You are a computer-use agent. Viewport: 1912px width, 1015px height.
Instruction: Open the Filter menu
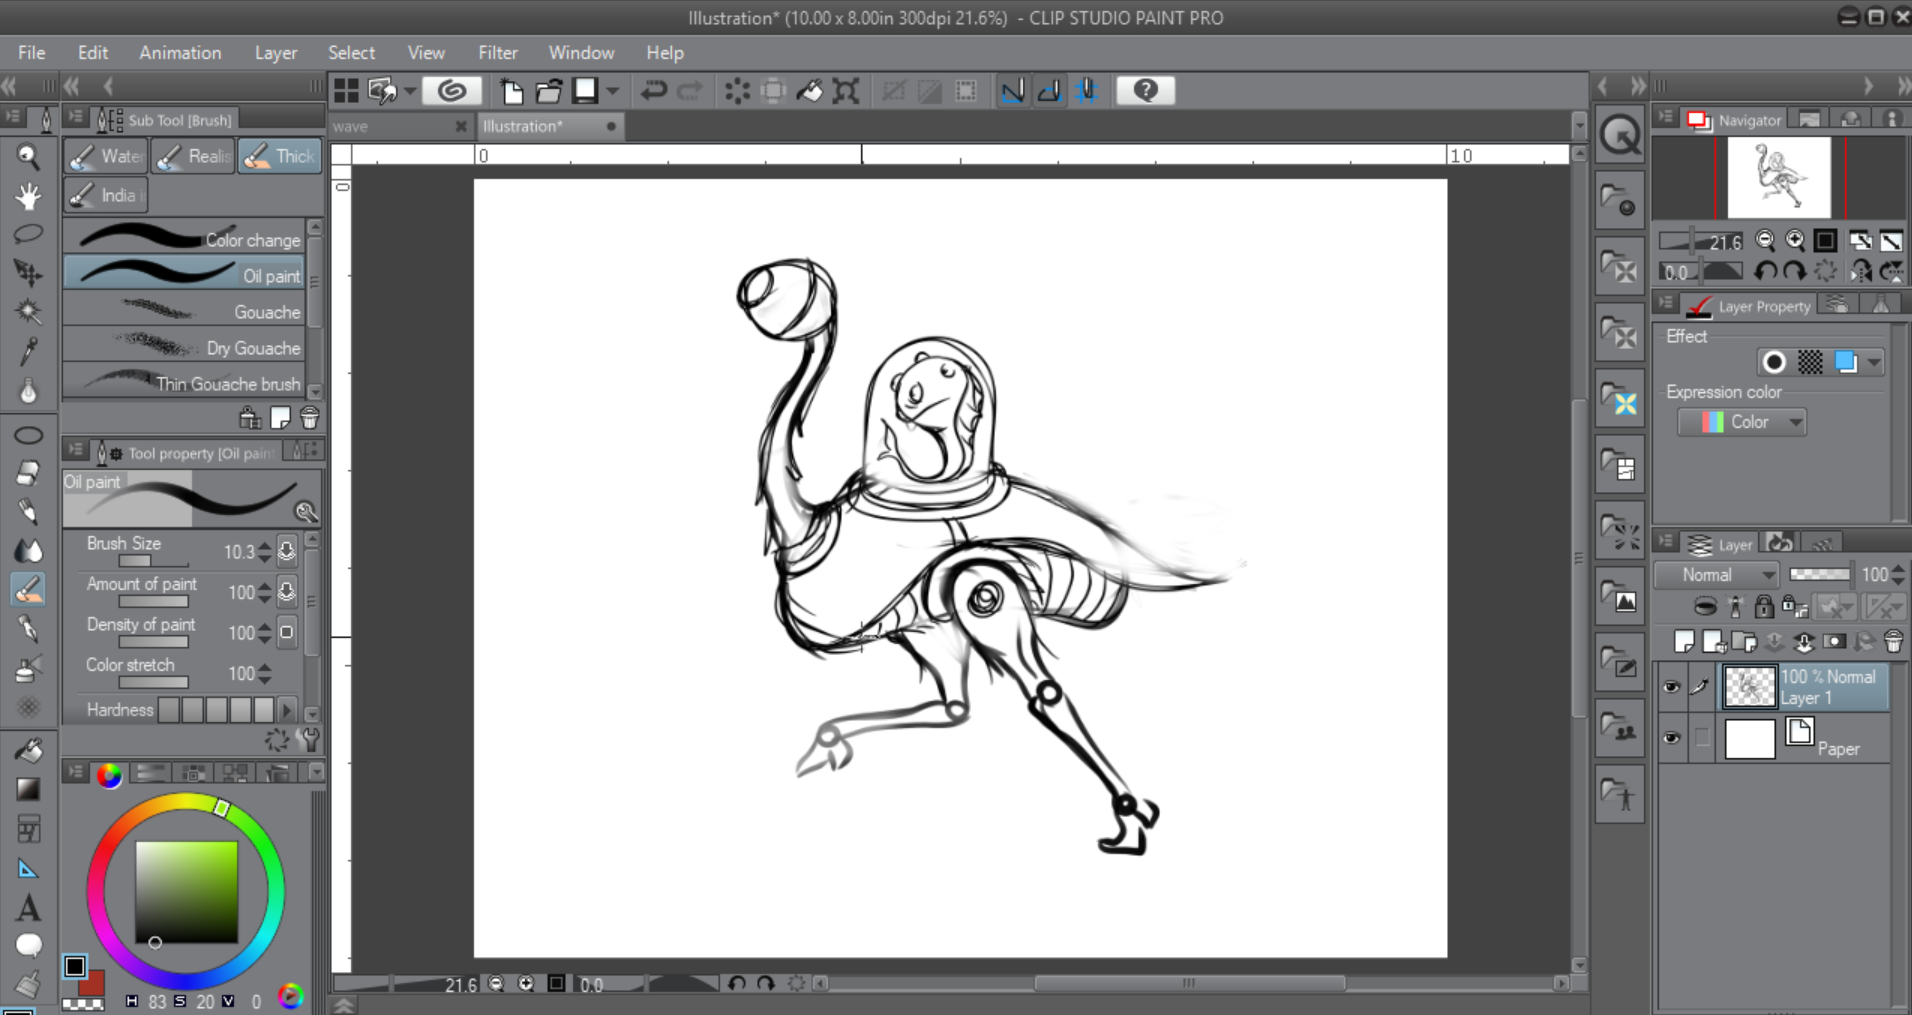point(497,53)
